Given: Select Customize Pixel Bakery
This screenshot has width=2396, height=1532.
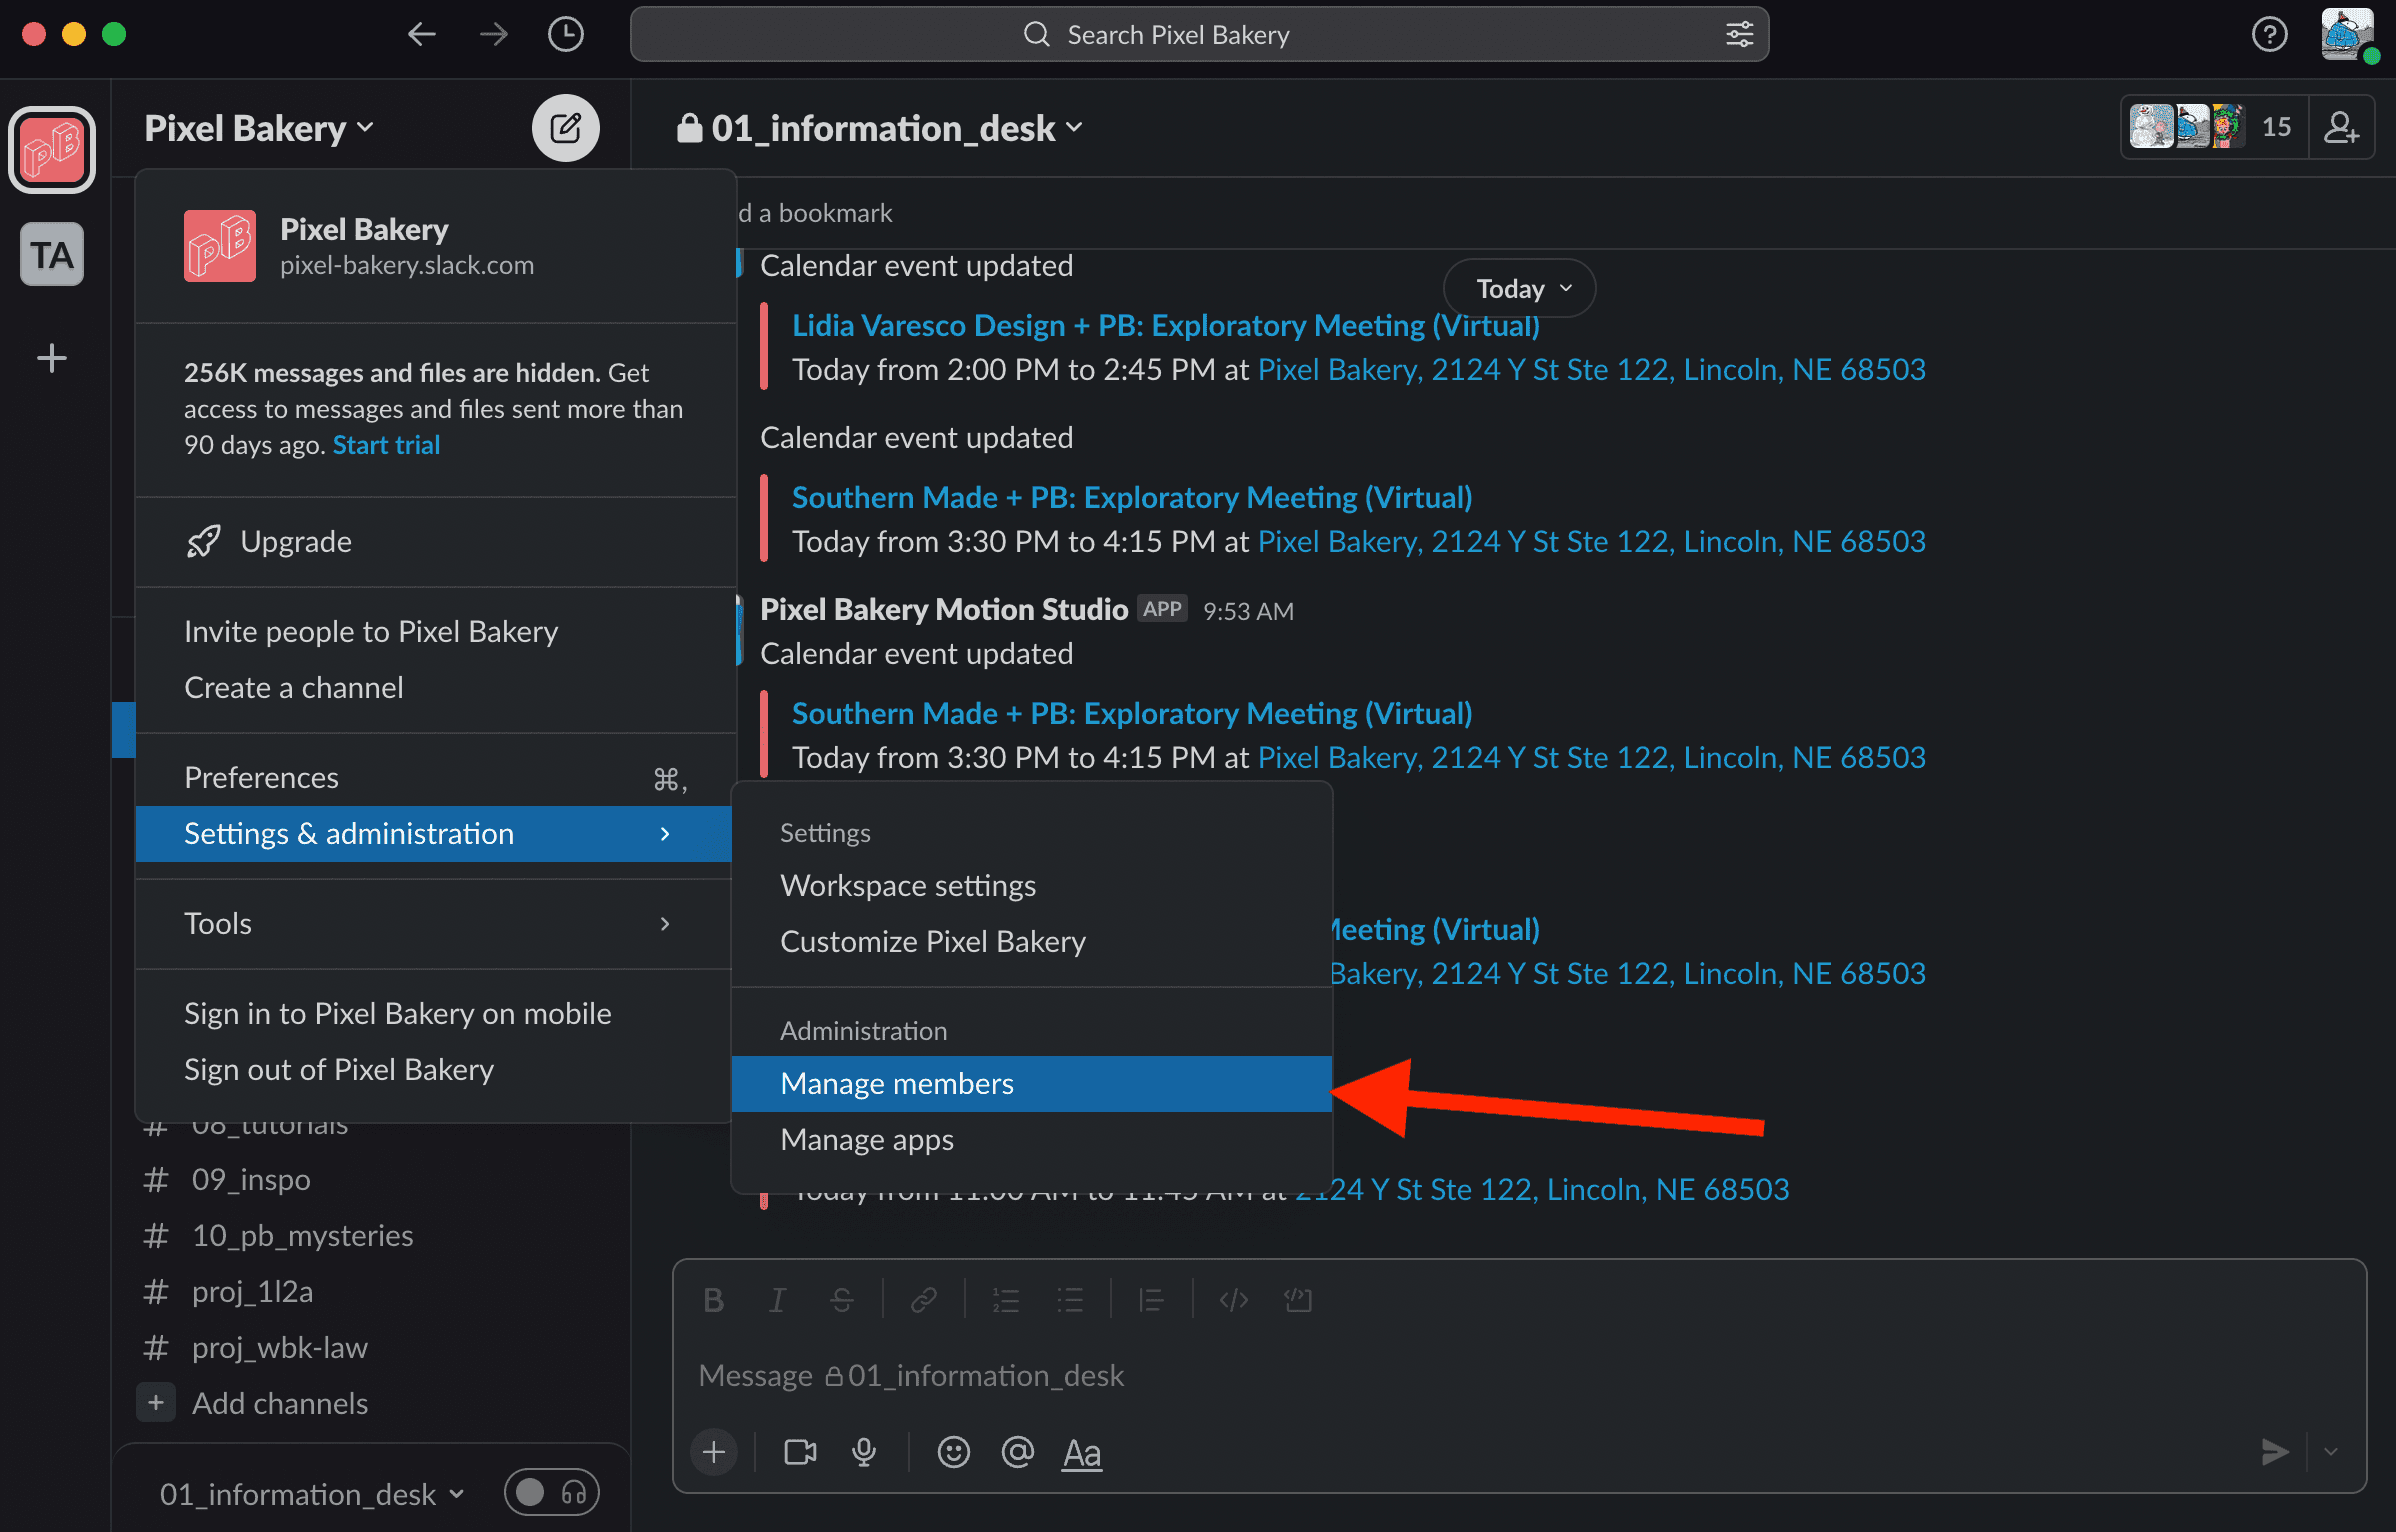Looking at the screenshot, I should click(1032, 941).
